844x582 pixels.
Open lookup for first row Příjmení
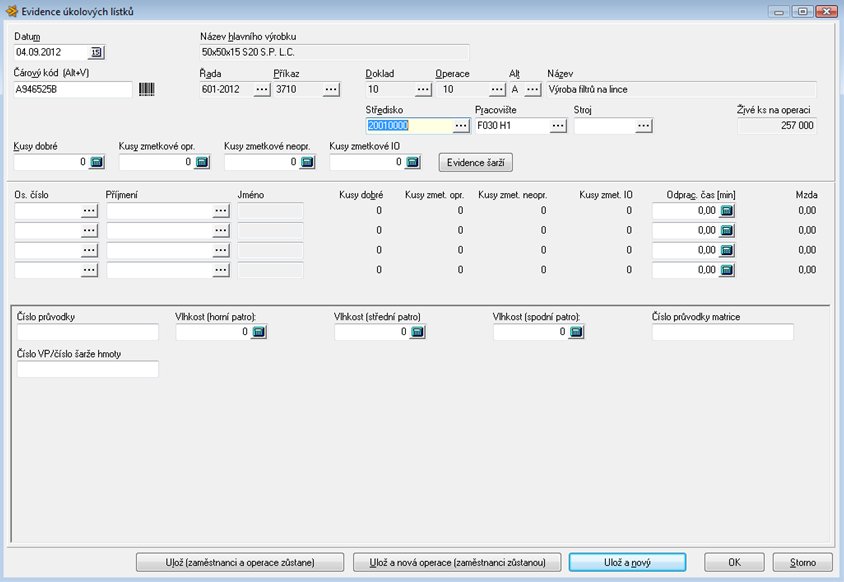pos(221,211)
